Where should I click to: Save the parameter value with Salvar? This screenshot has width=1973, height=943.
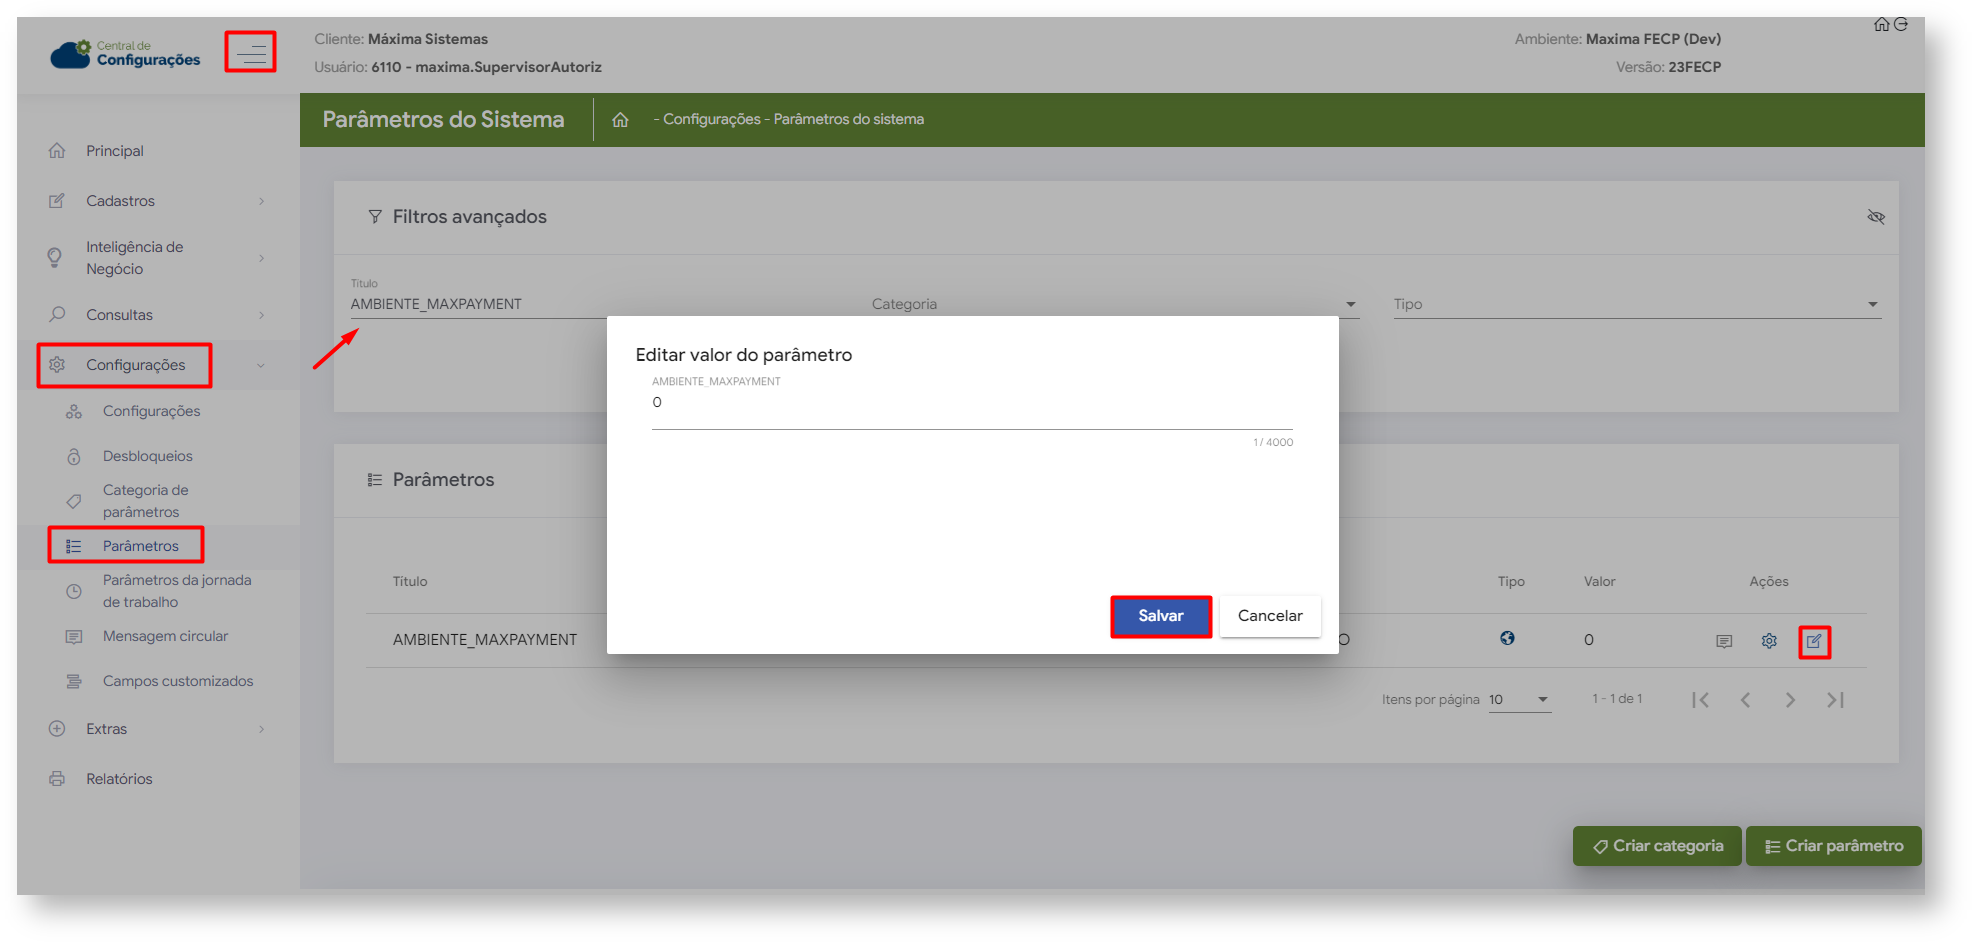click(1161, 616)
